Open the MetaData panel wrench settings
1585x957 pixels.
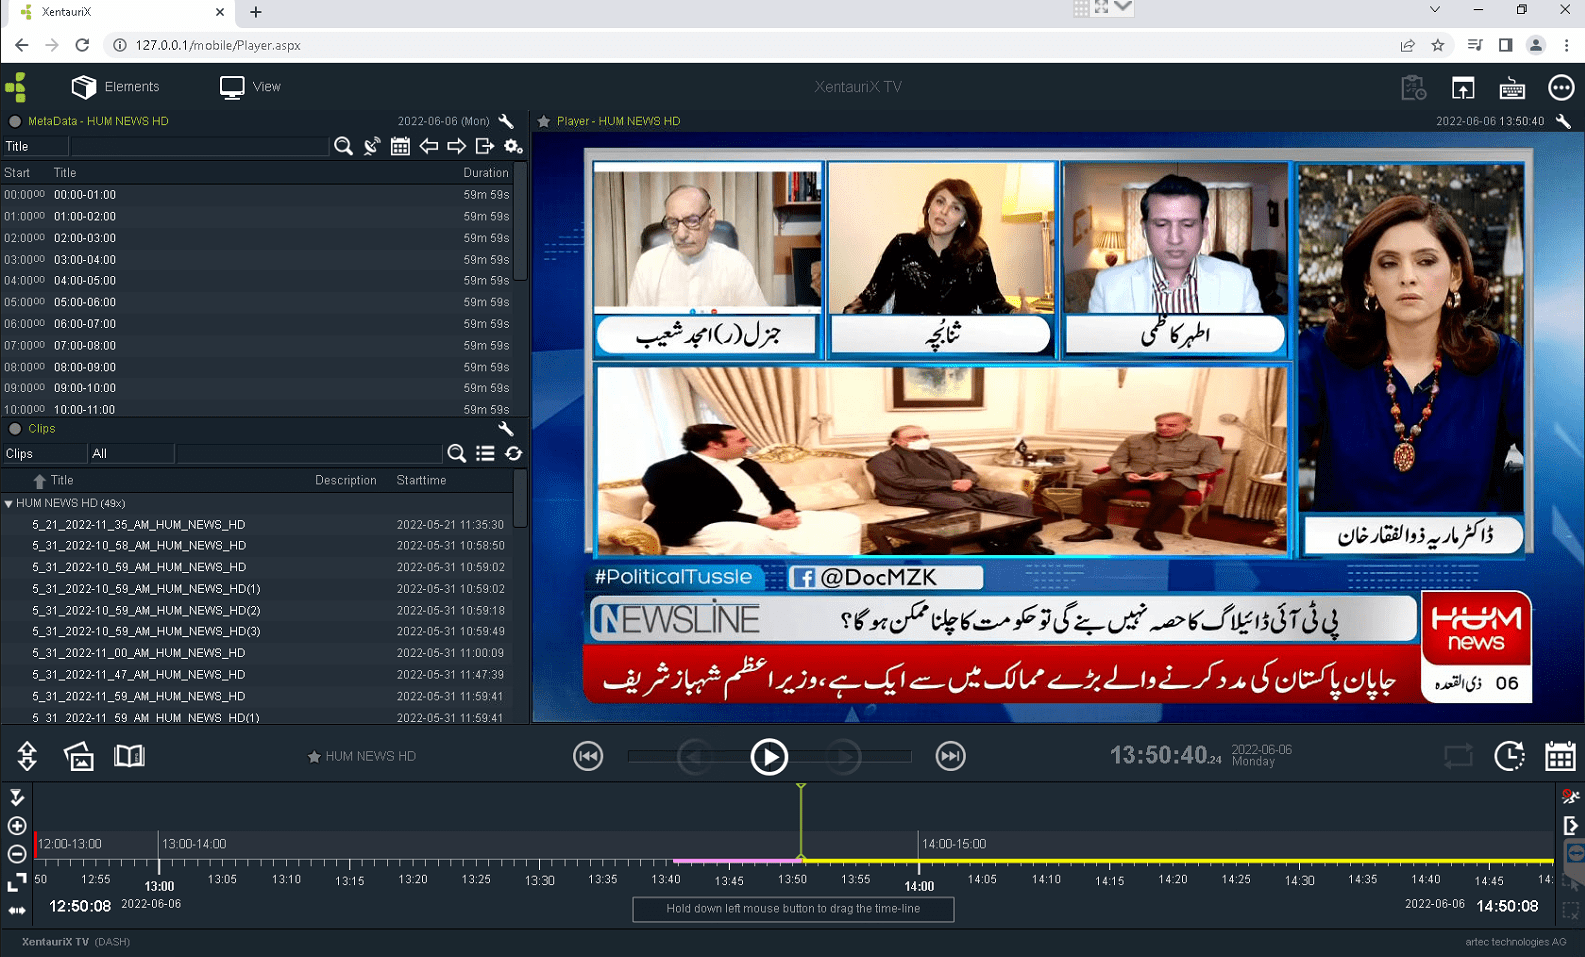[x=506, y=121]
